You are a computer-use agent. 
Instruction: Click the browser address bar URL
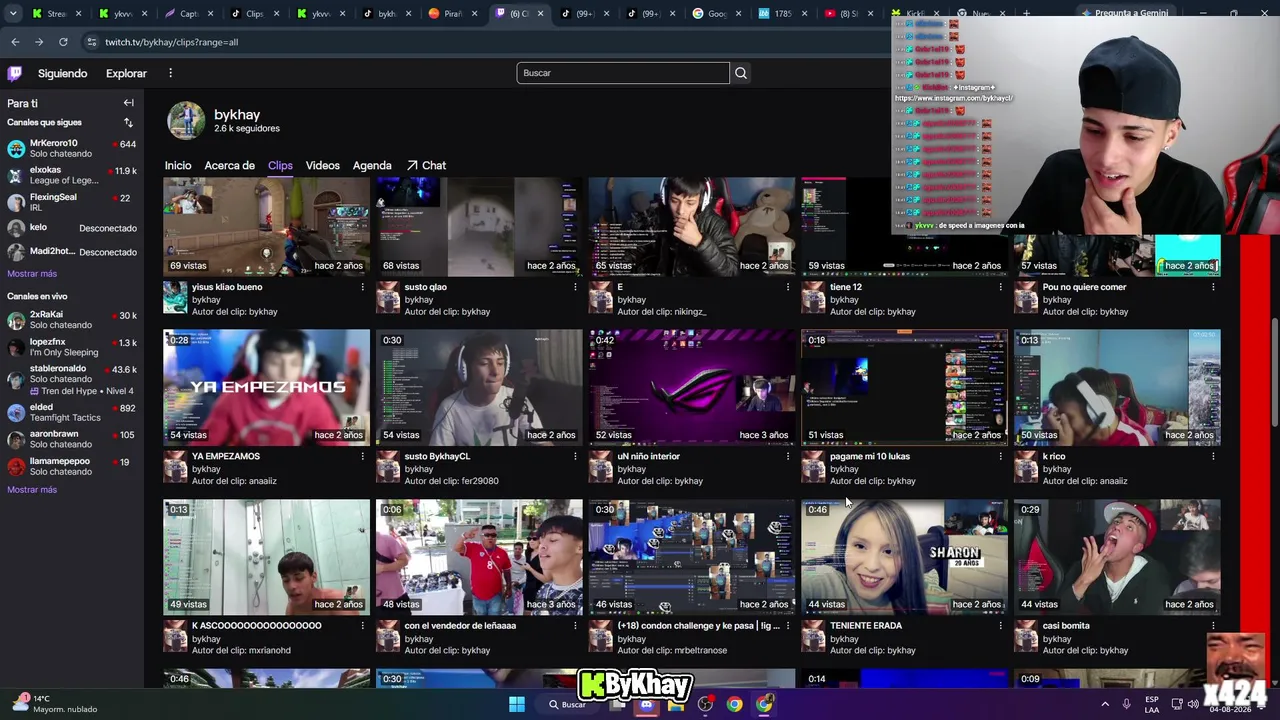[172, 42]
